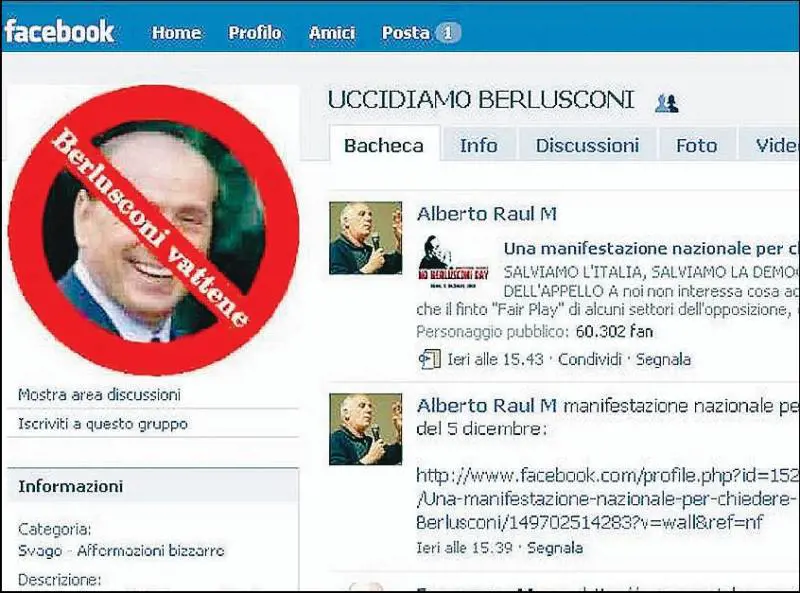Click the Posta notification badge

click(447, 33)
